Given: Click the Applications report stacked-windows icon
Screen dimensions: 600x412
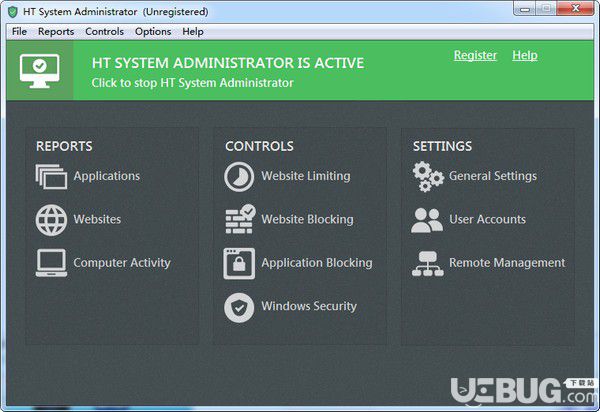Looking at the screenshot, I should click(x=51, y=177).
